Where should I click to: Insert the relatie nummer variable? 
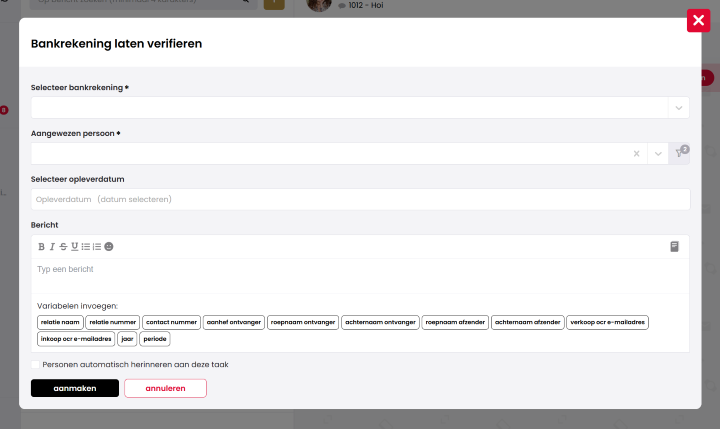tap(112, 322)
